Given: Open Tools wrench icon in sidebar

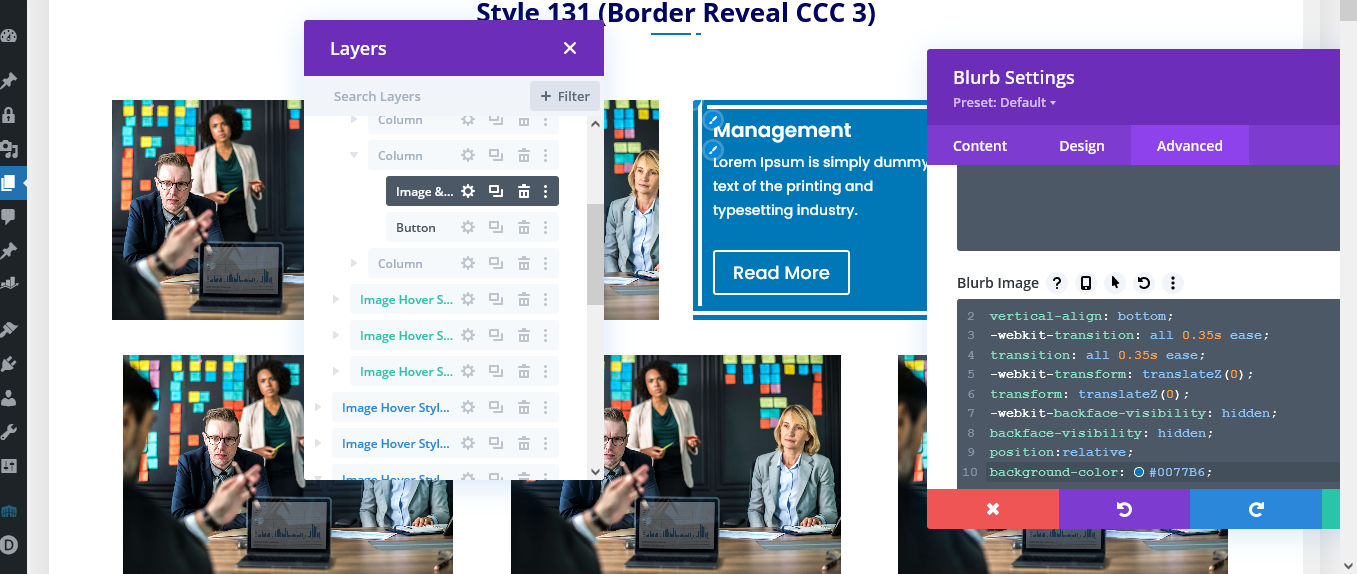Looking at the screenshot, I should (9, 432).
